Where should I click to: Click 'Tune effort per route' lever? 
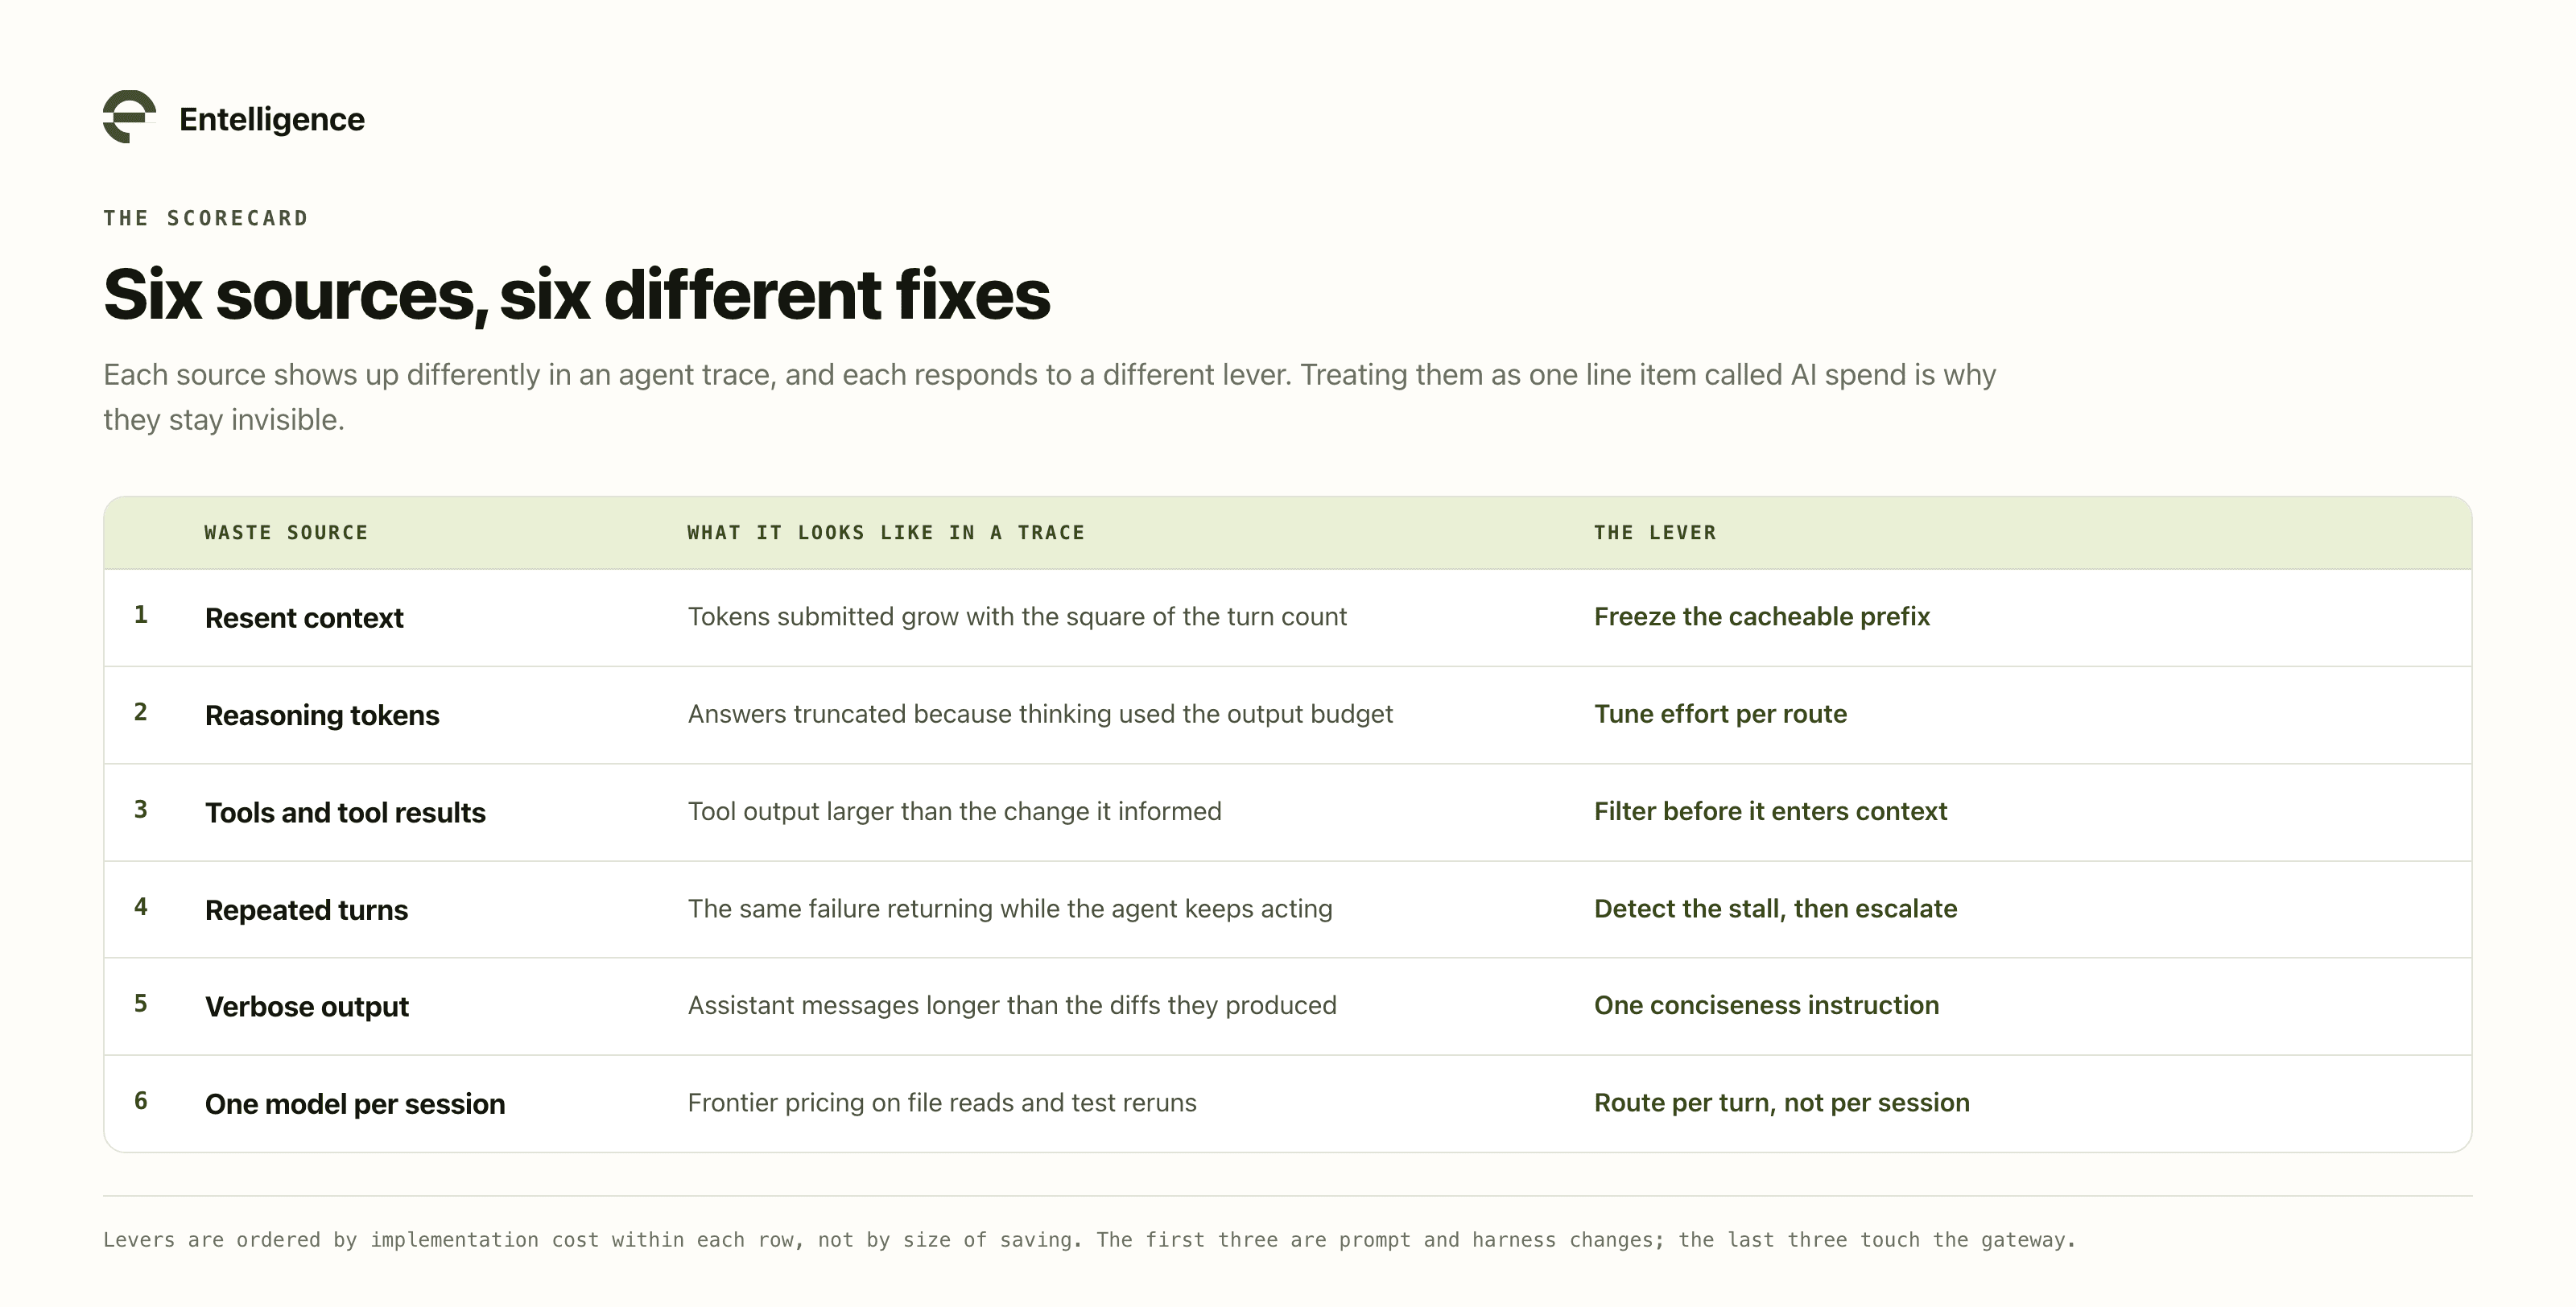pos(1720,714)
